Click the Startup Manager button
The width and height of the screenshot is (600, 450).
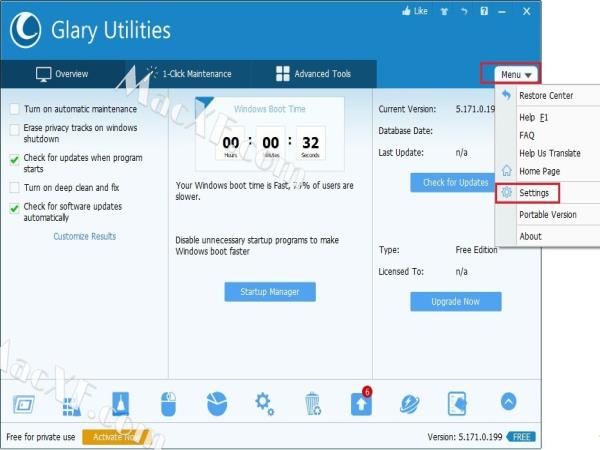270,292
